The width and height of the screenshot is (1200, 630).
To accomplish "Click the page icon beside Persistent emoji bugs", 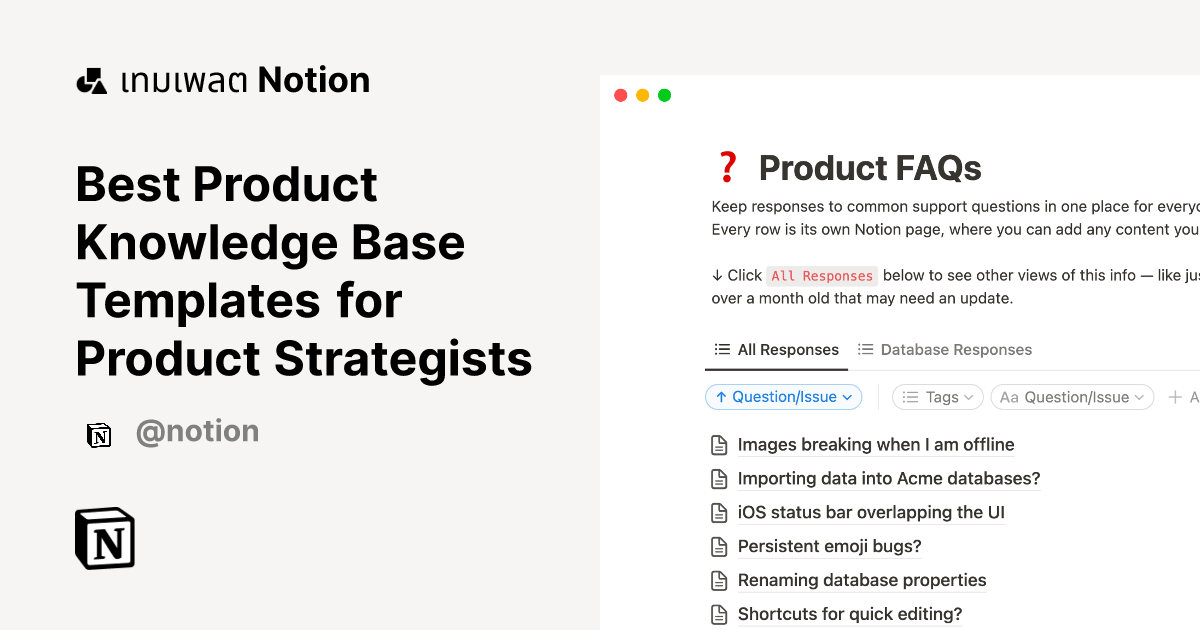I will point(719,546).
